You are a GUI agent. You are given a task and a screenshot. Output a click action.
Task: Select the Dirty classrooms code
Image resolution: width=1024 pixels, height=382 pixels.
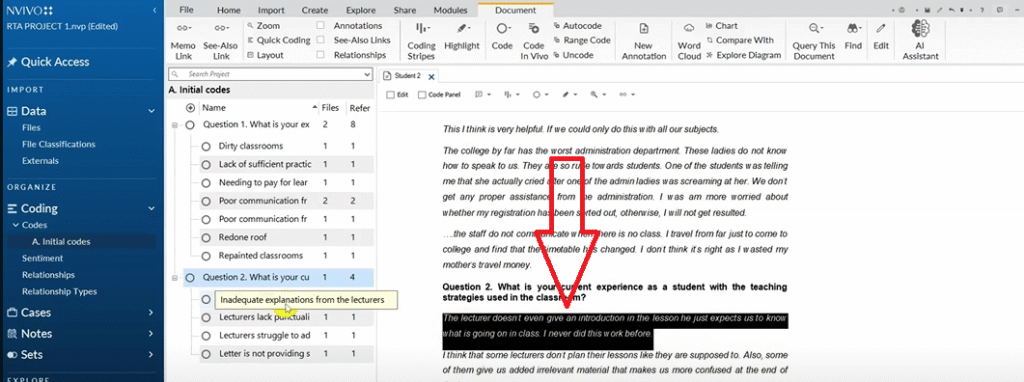point(250,146)
